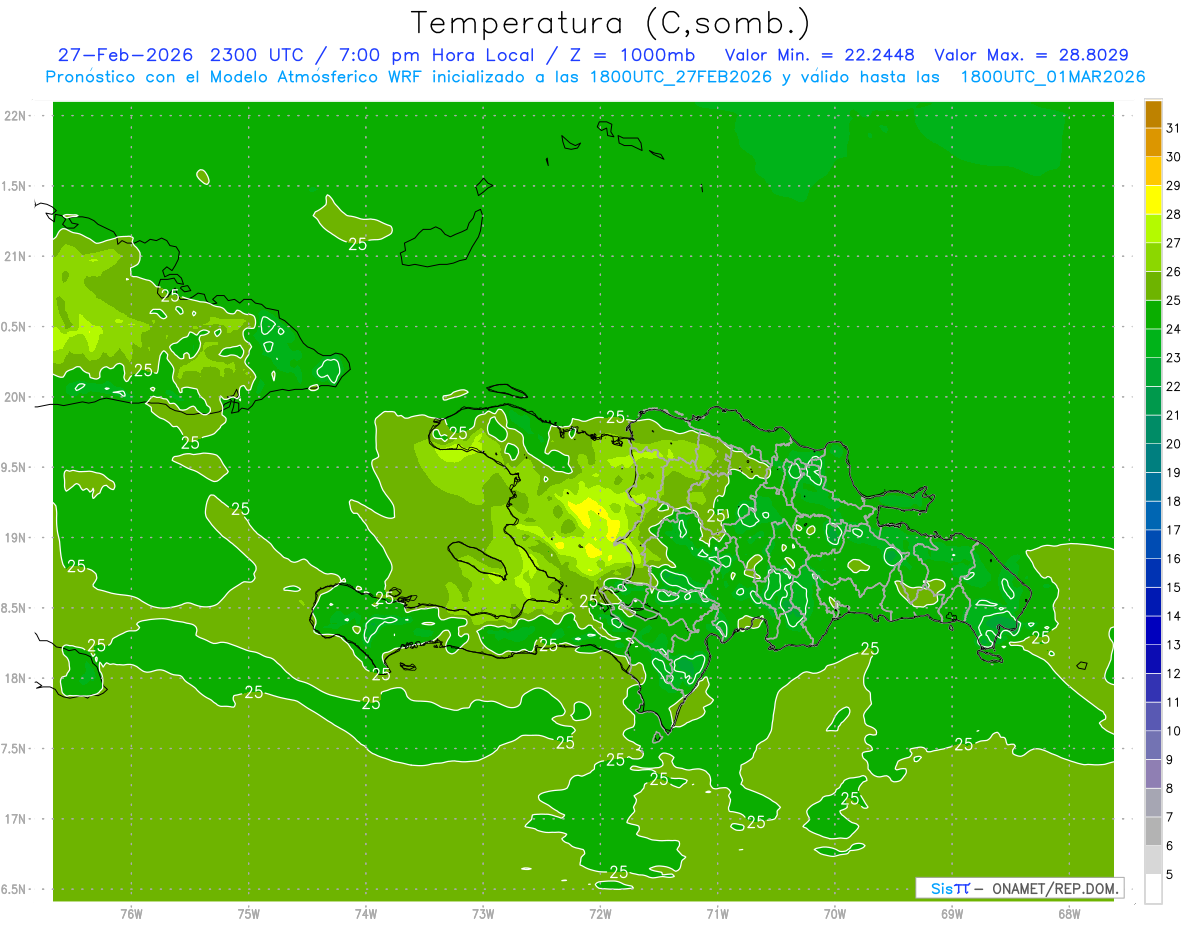Click the '74W' longitude axis label
This screenshot has height=927, width=1200.
point(366,914)
